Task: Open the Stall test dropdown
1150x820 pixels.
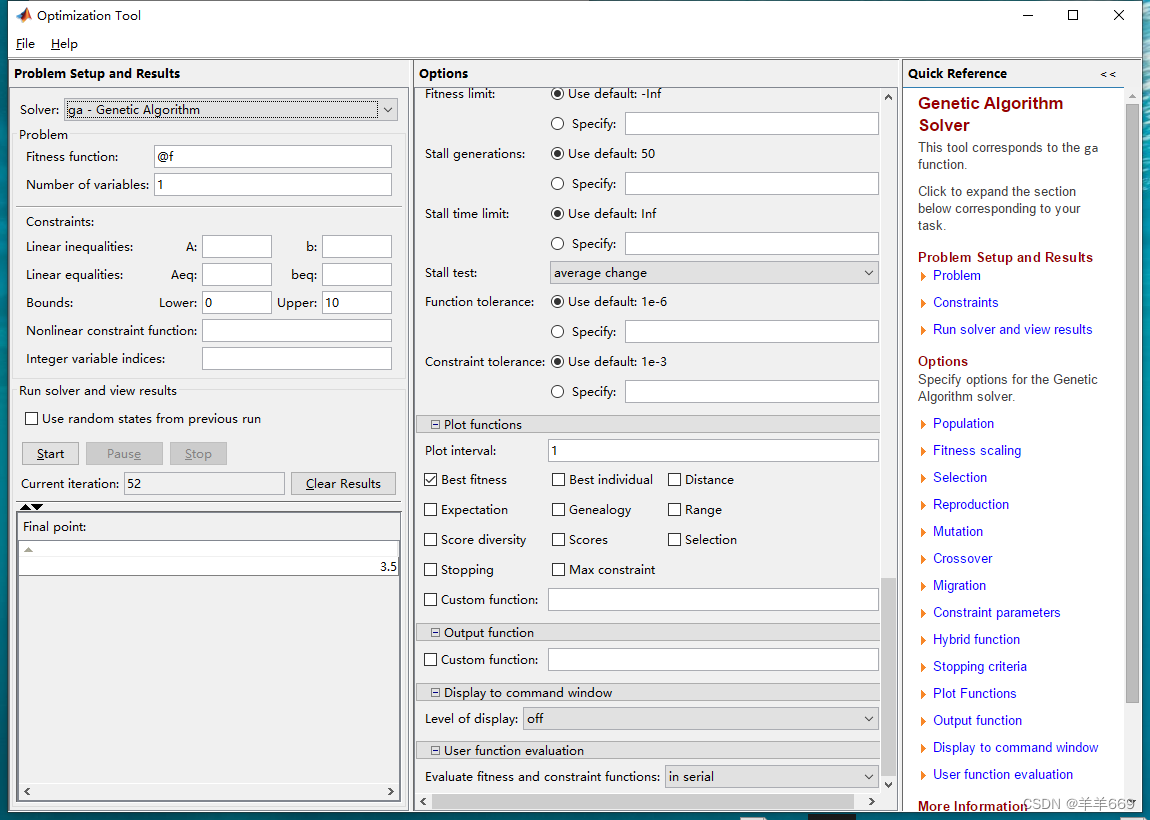Action: (x=714, y=273)
